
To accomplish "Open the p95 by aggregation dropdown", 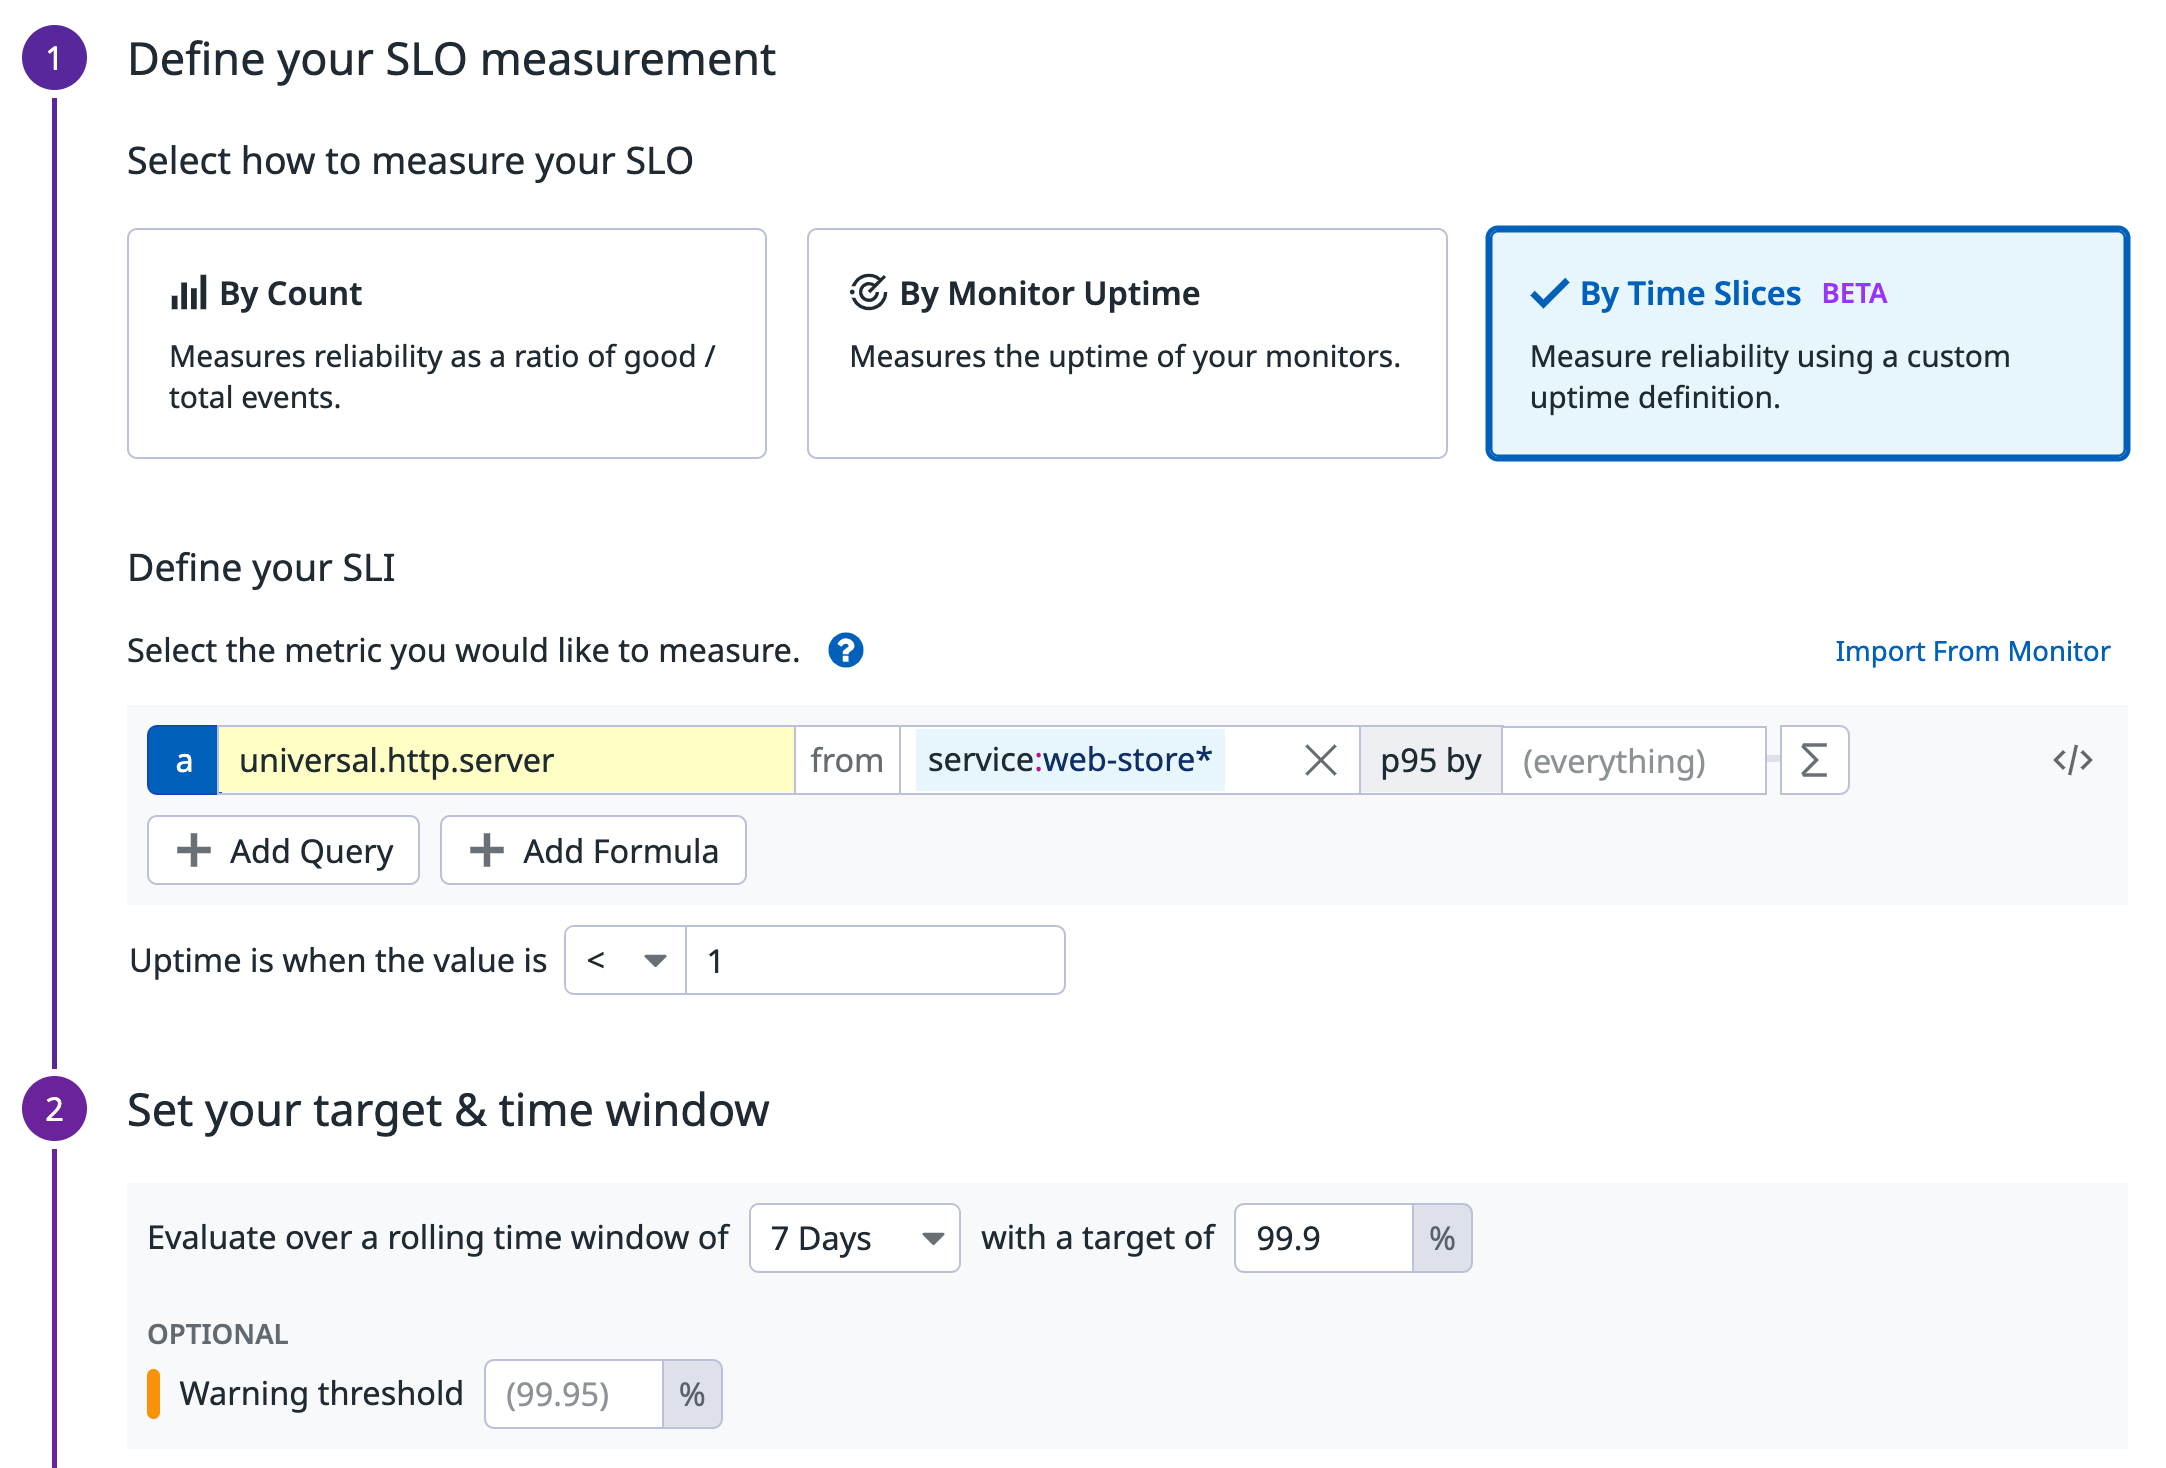I will 1430,760.
